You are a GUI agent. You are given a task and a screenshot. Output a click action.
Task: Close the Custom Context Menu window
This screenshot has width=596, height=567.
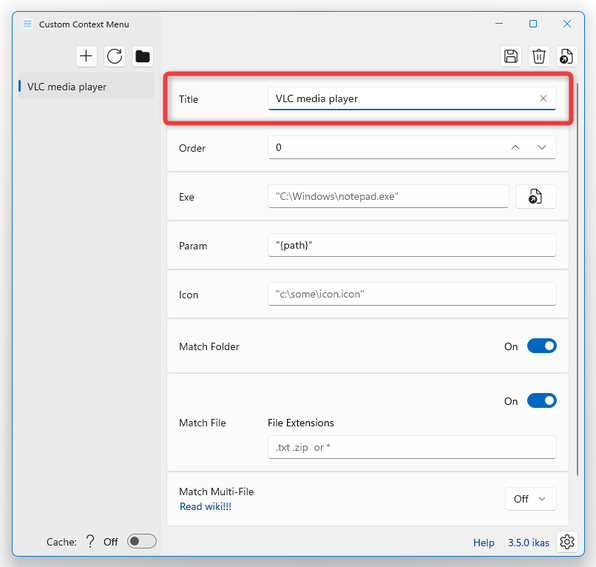(x=567, y=24)
